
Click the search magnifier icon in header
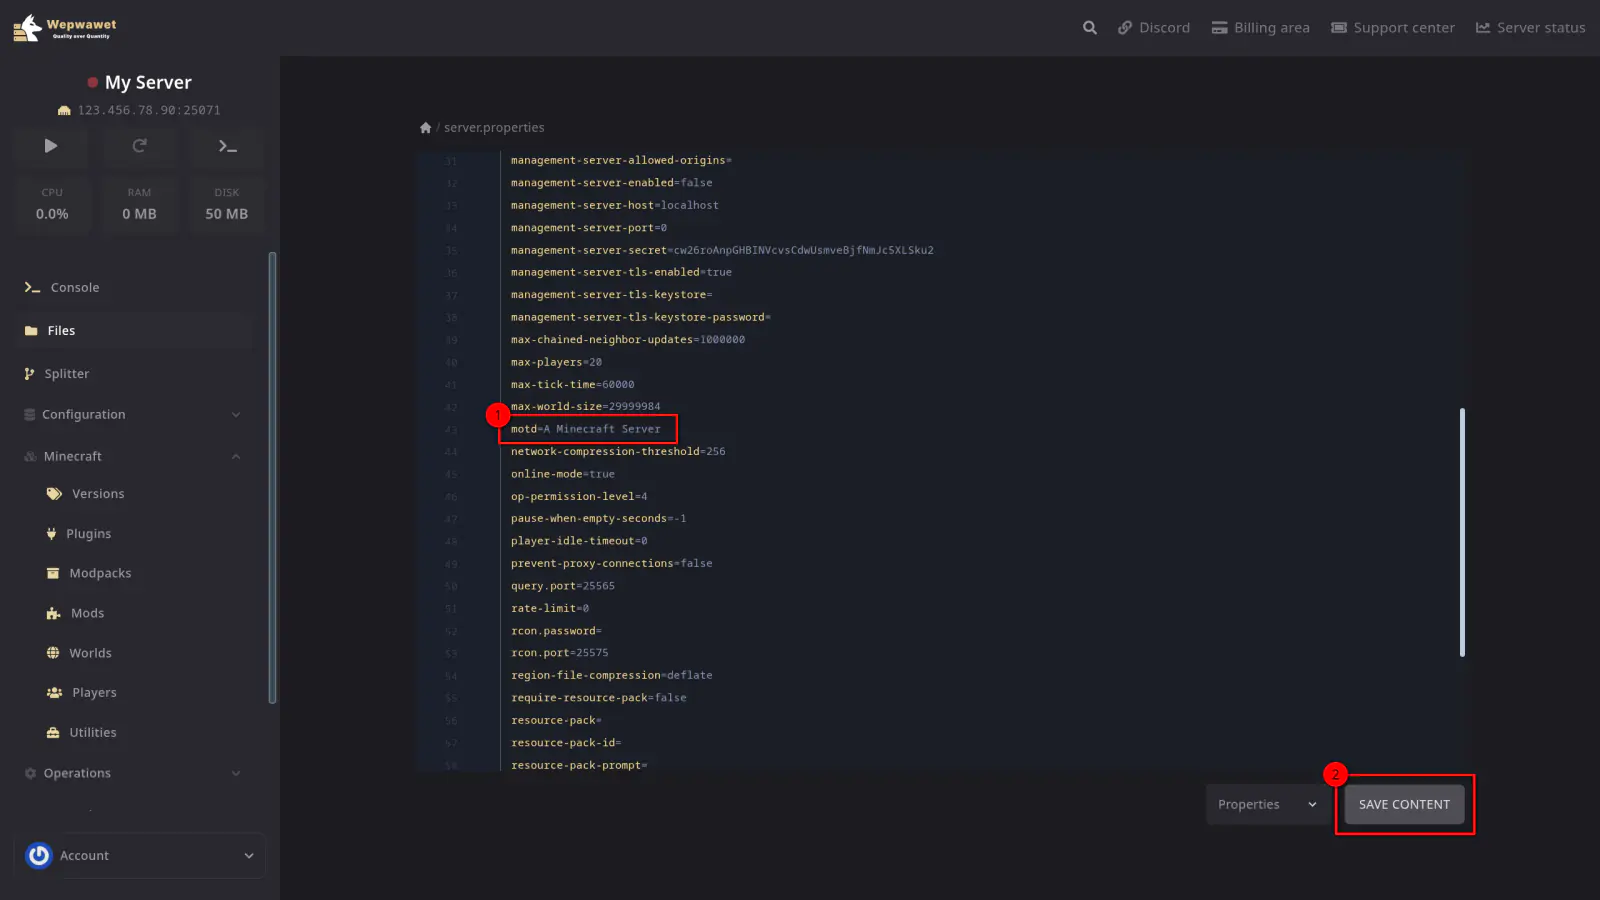point(1089,28)
